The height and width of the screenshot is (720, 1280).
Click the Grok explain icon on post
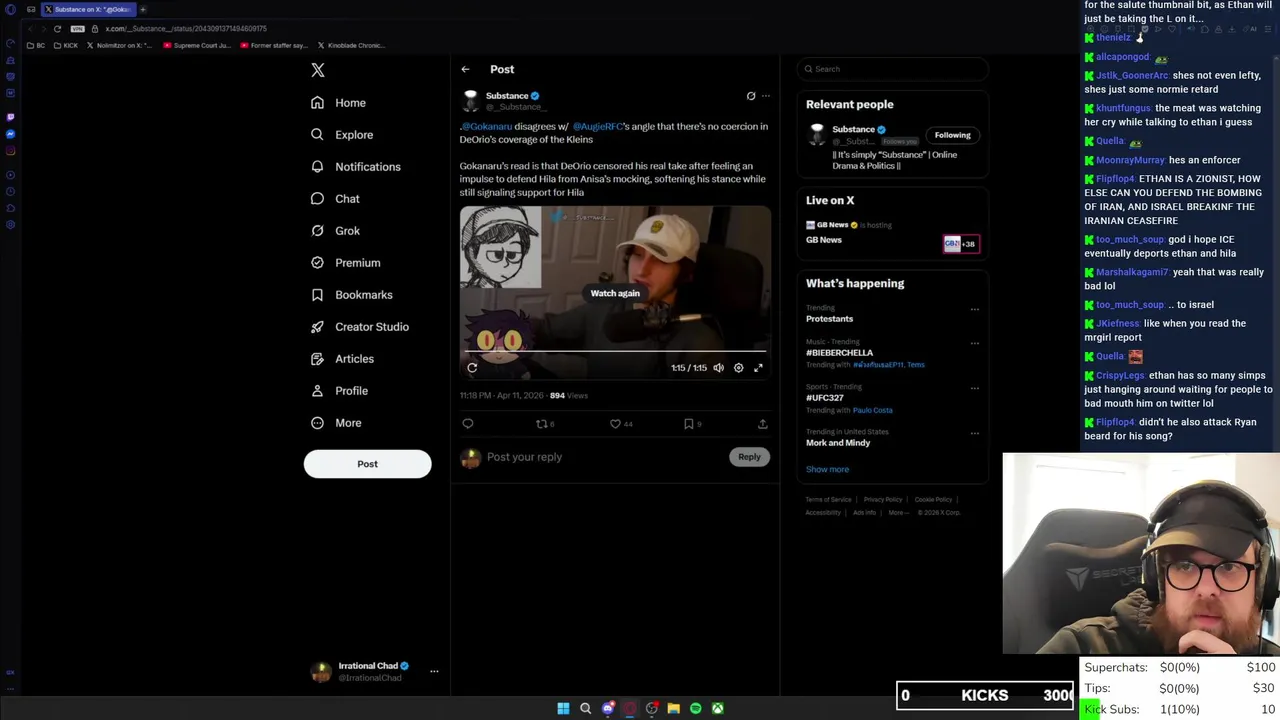click(751, 96)
